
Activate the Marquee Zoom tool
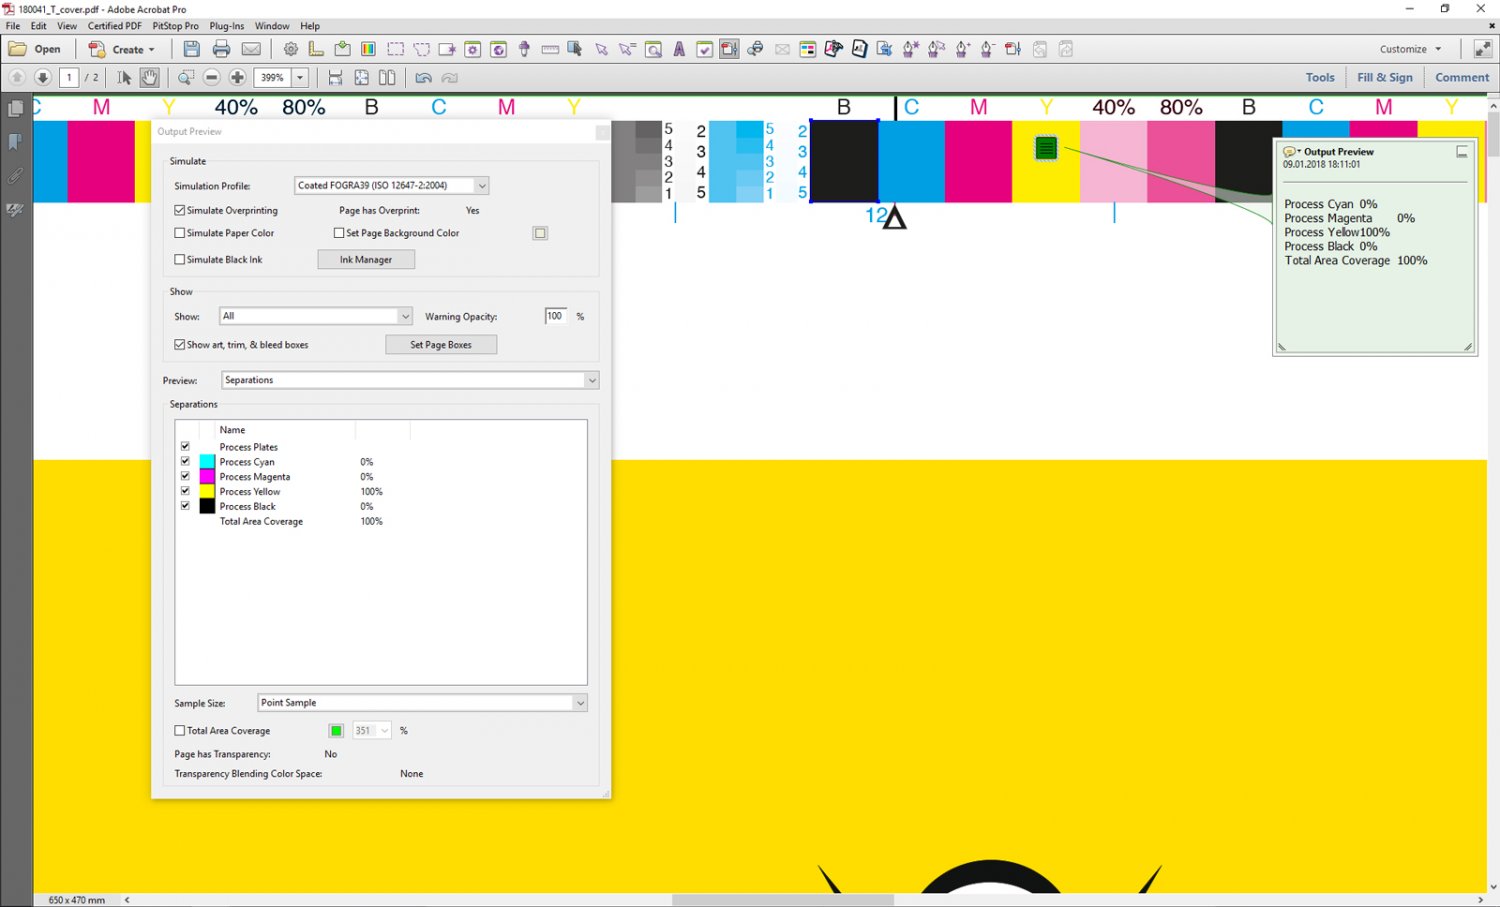pos(186,77)
